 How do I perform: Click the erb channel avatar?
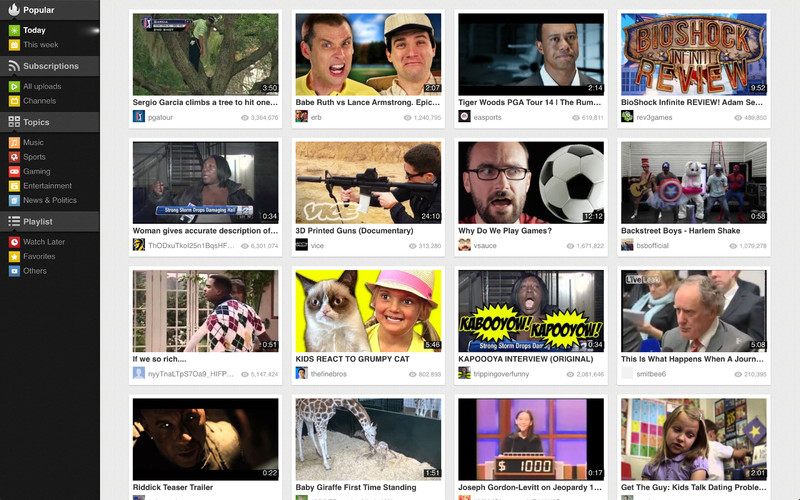302,117
